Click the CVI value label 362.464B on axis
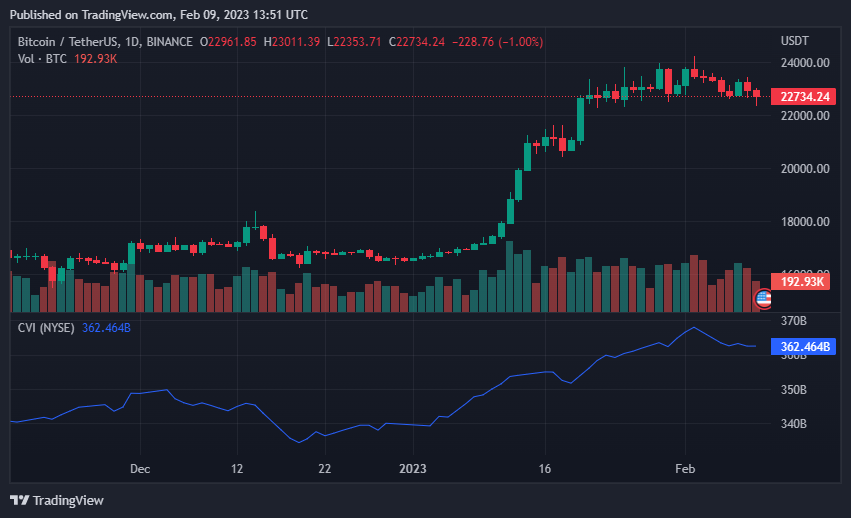 pos(804,346)
